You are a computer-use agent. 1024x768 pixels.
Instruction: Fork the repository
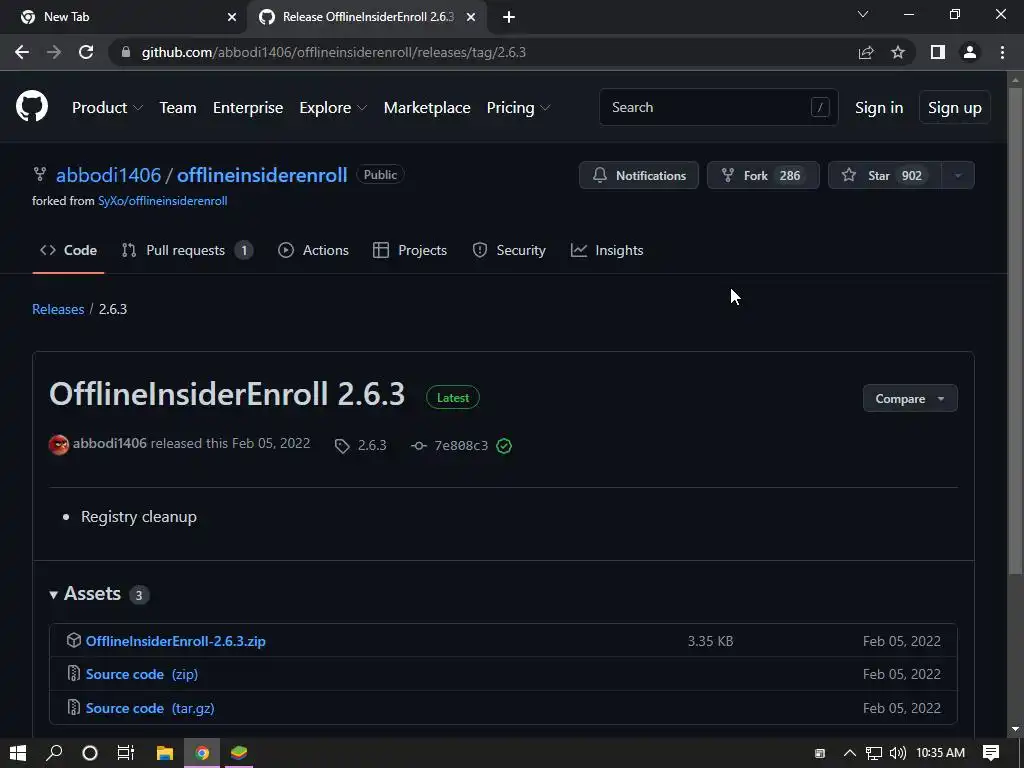click(x=763, y=175)
